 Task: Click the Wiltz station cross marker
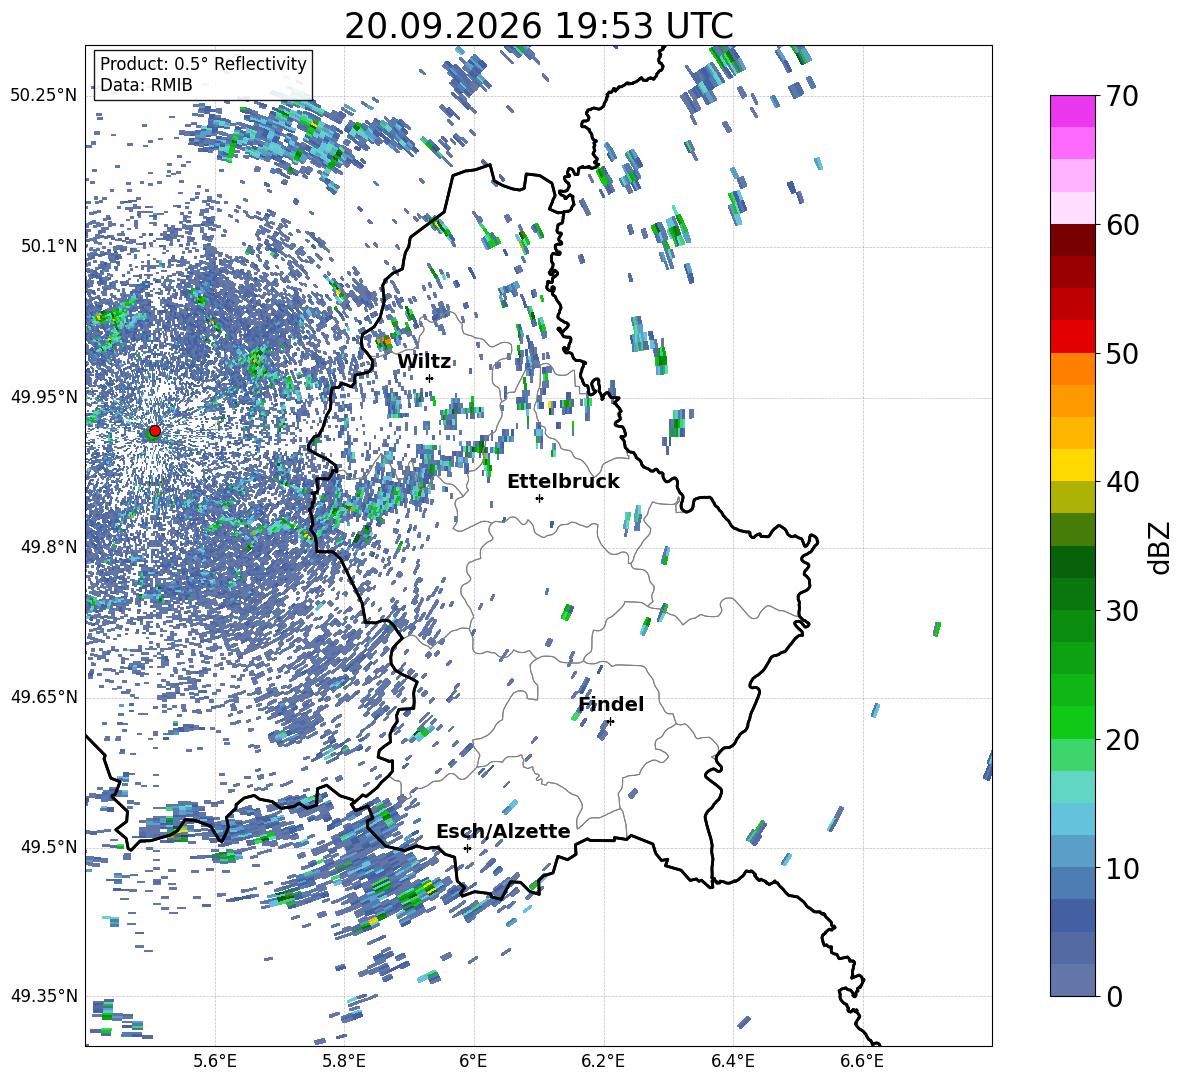(x=430, y=378)
